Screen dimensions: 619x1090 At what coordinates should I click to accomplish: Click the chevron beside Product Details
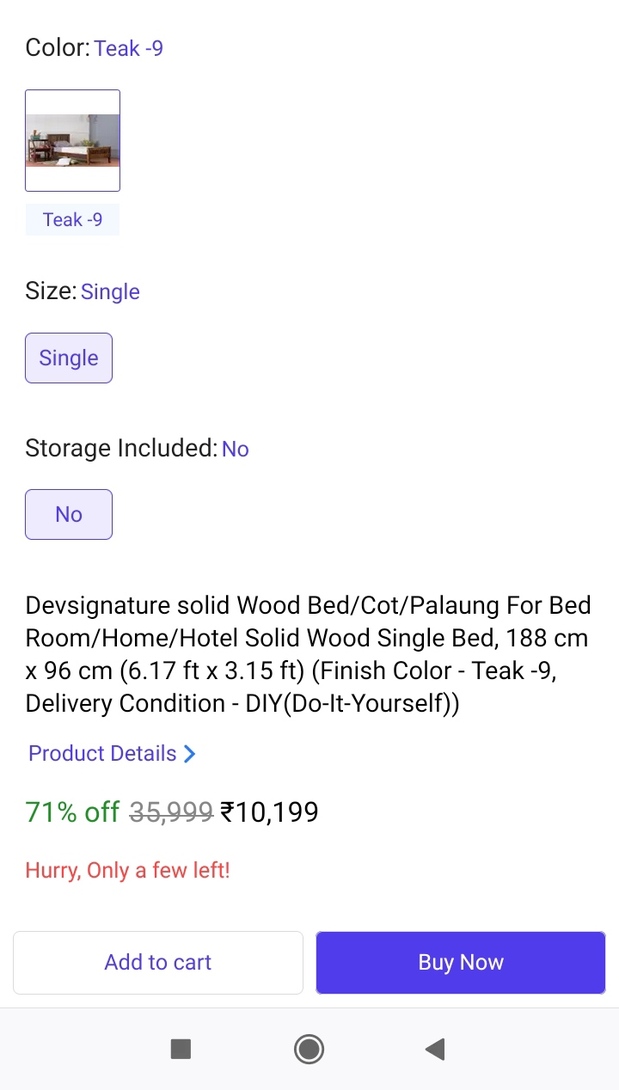pos(190,754)
